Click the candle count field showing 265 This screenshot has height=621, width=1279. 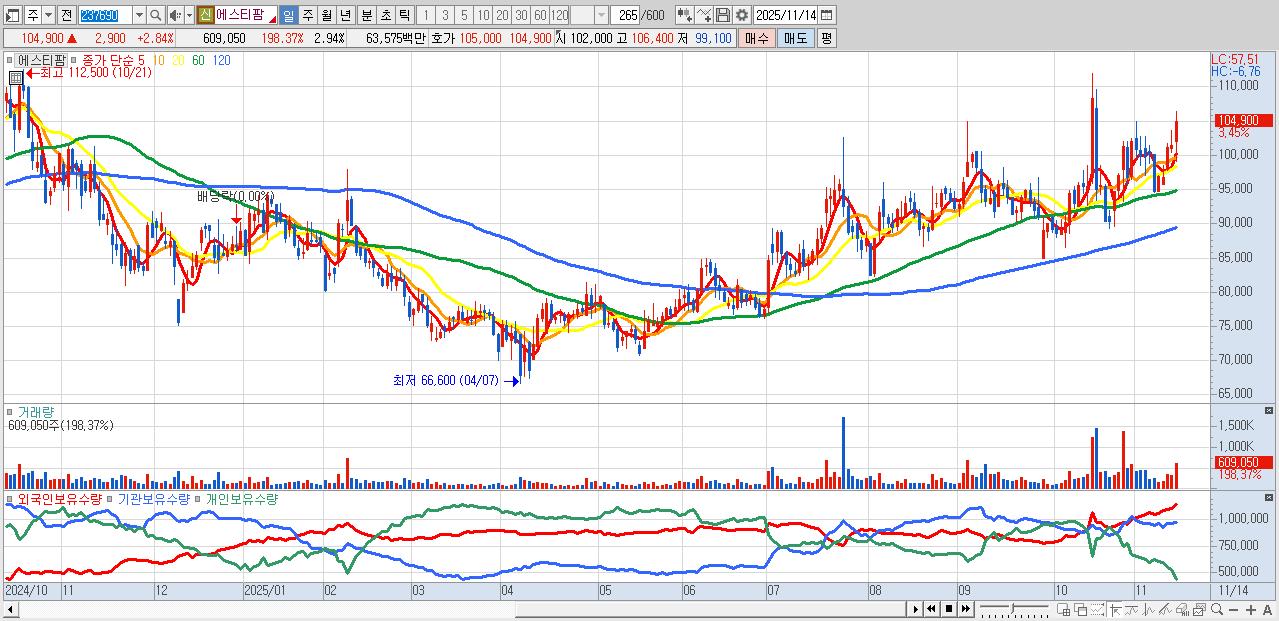pos(624,15)
